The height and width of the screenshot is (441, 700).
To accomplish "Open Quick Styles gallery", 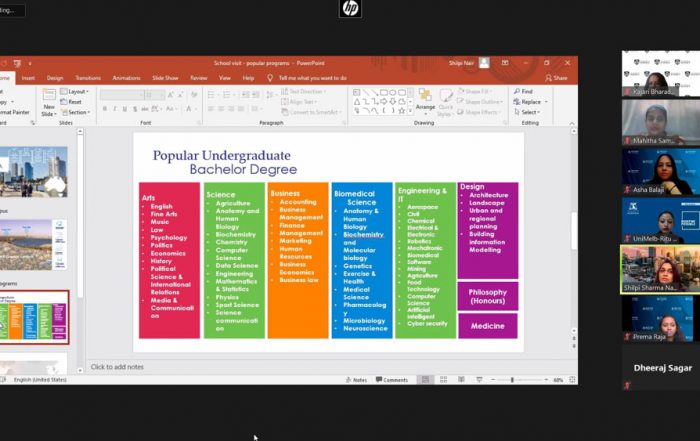I will (446, 103).
